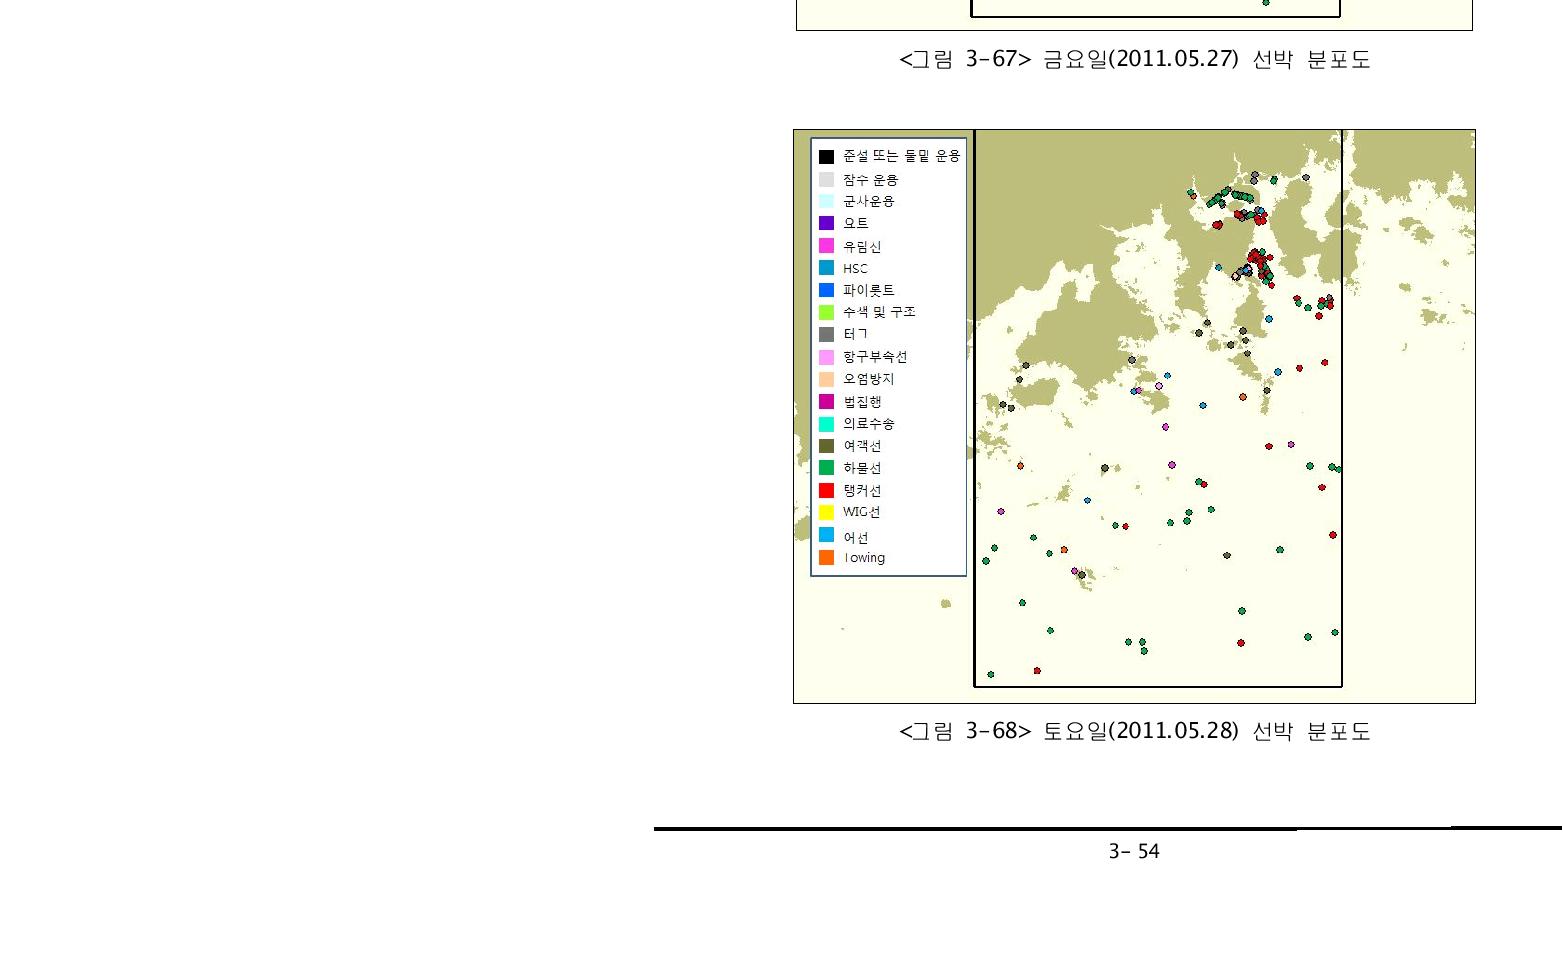Select the legend label 군사운용

point(868,201)
